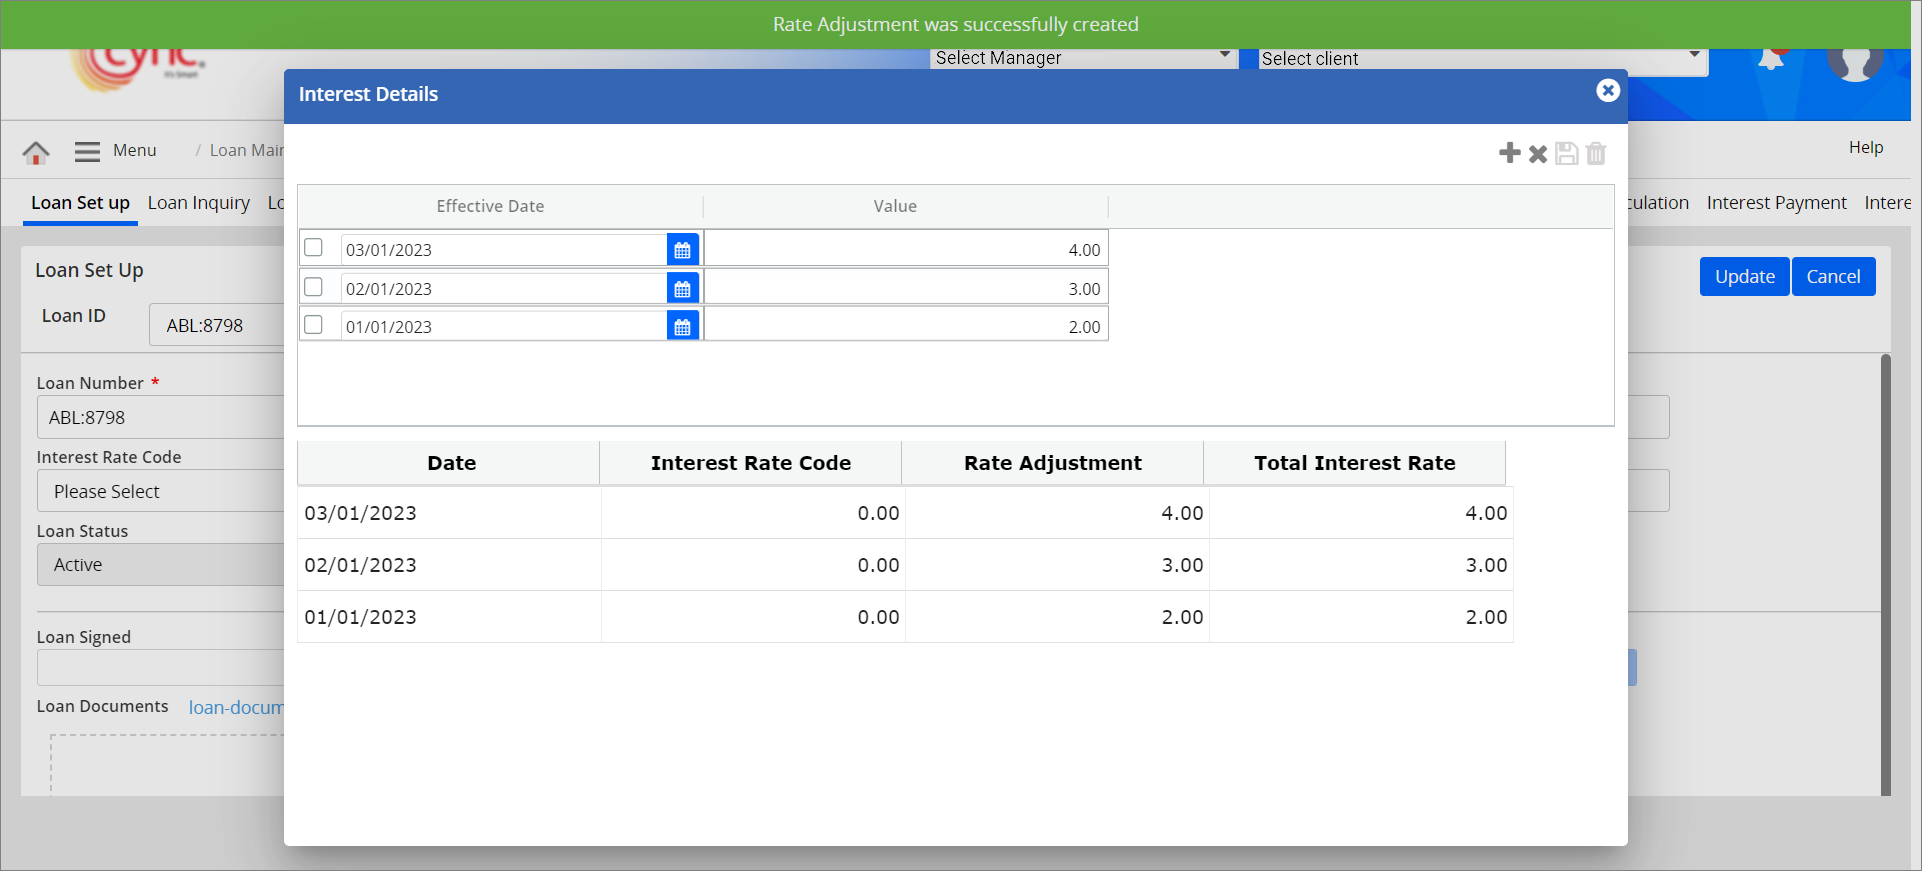Click the X cancel icon in dialog toolbar
1922x871 pixels.
tap(1538, 154)
